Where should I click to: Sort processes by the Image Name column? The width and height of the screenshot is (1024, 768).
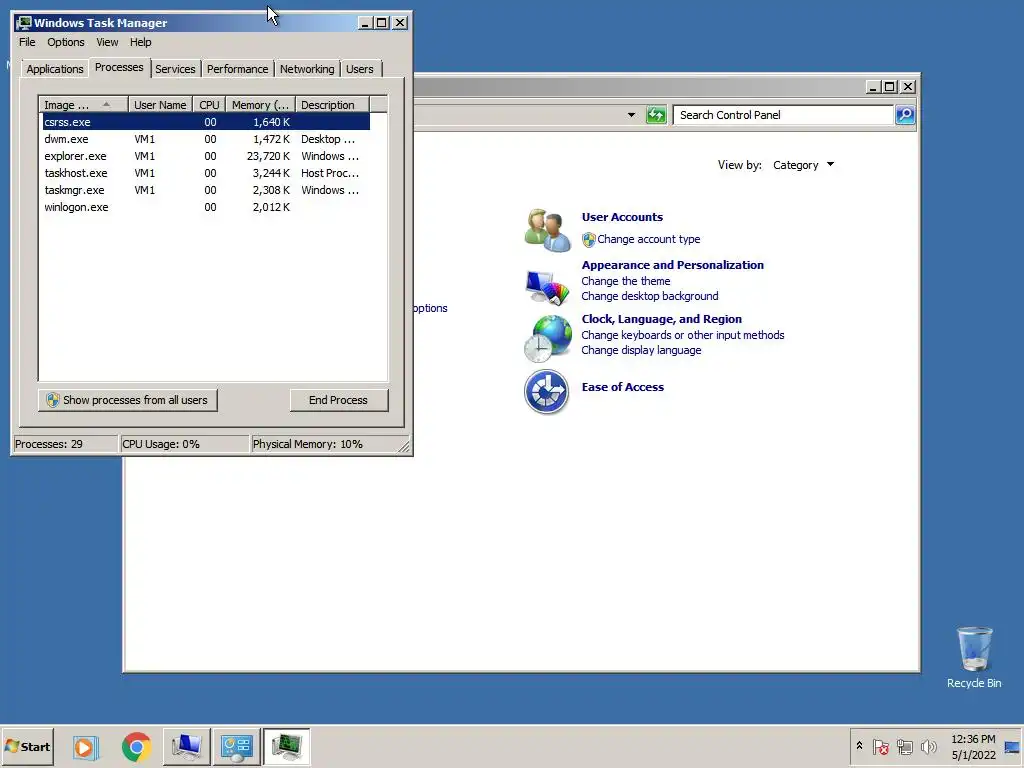tap(82, 105)
